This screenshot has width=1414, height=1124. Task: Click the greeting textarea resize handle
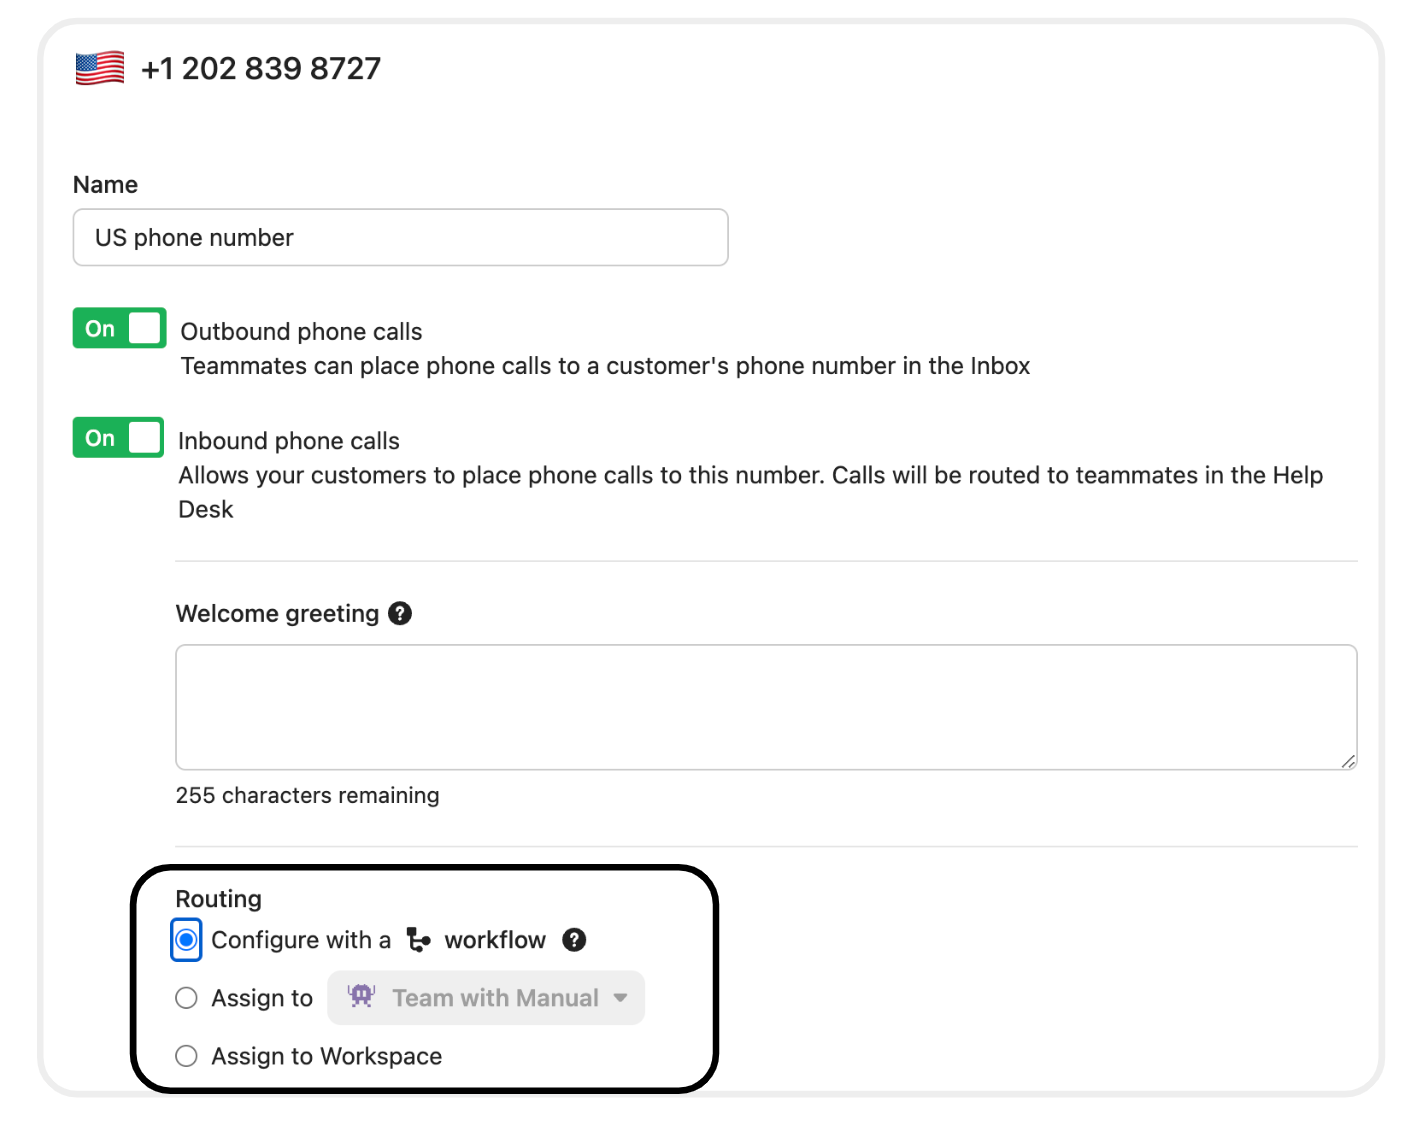tap(1348, 762)
